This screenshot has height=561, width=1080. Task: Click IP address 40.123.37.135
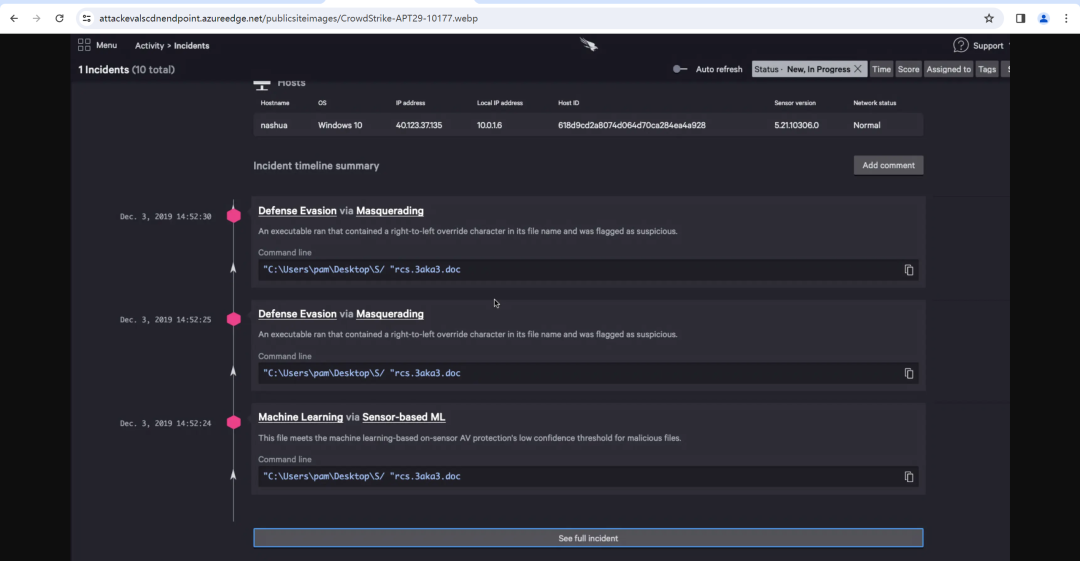(x=419, y=125)
